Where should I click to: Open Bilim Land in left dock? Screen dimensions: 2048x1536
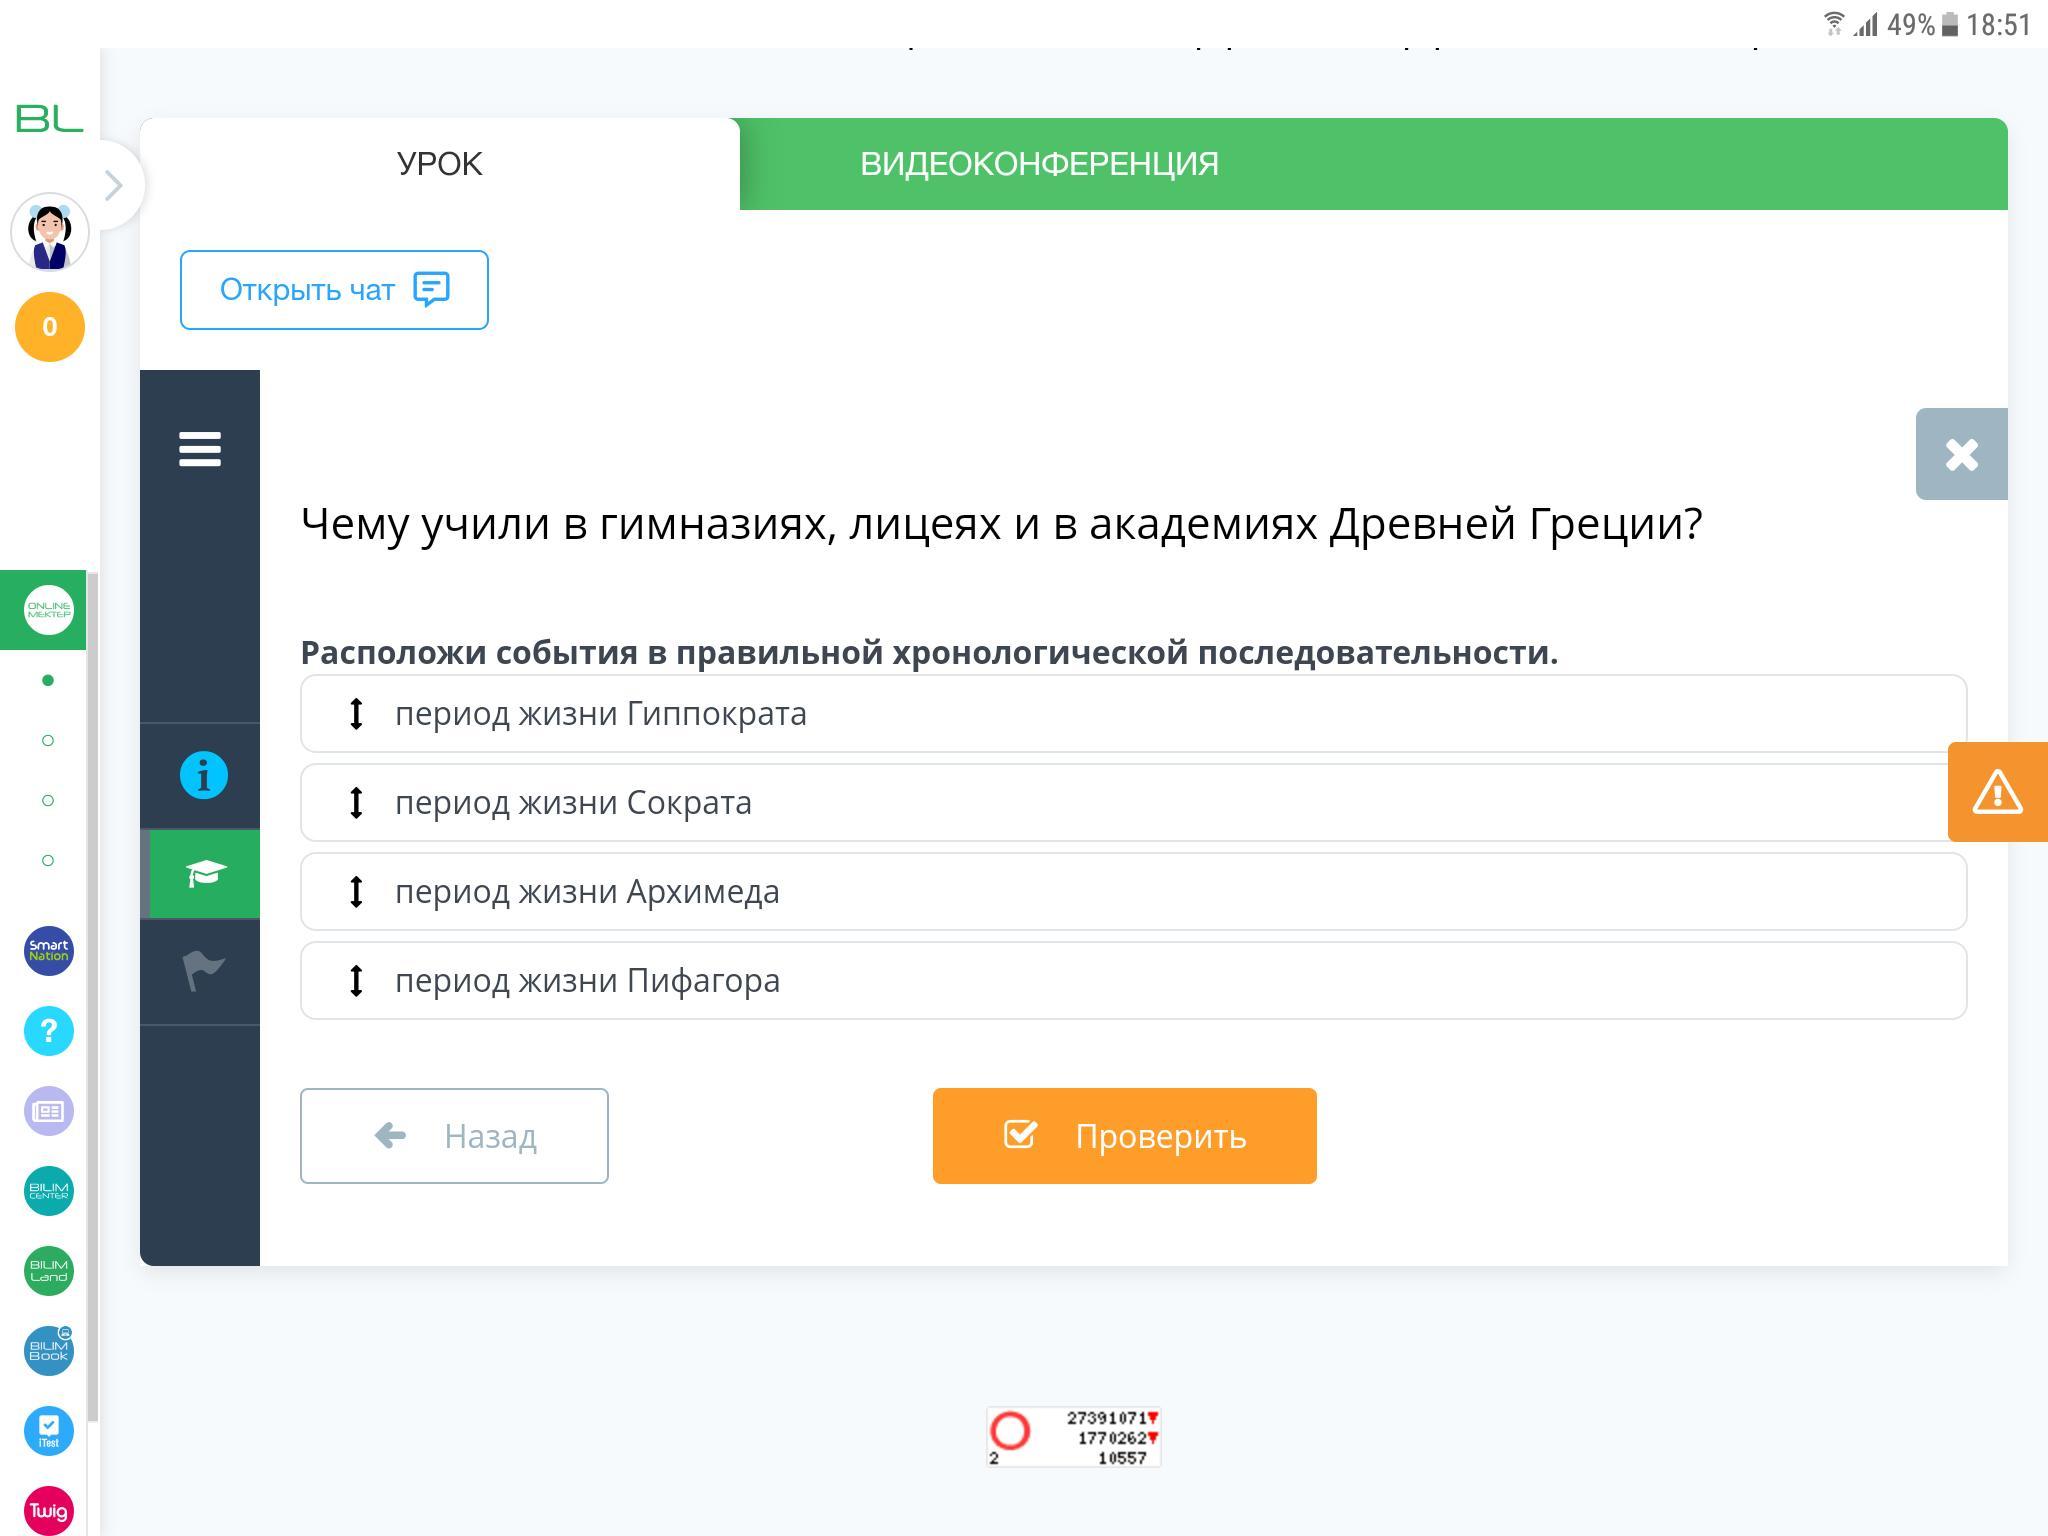click(49, 1271)
